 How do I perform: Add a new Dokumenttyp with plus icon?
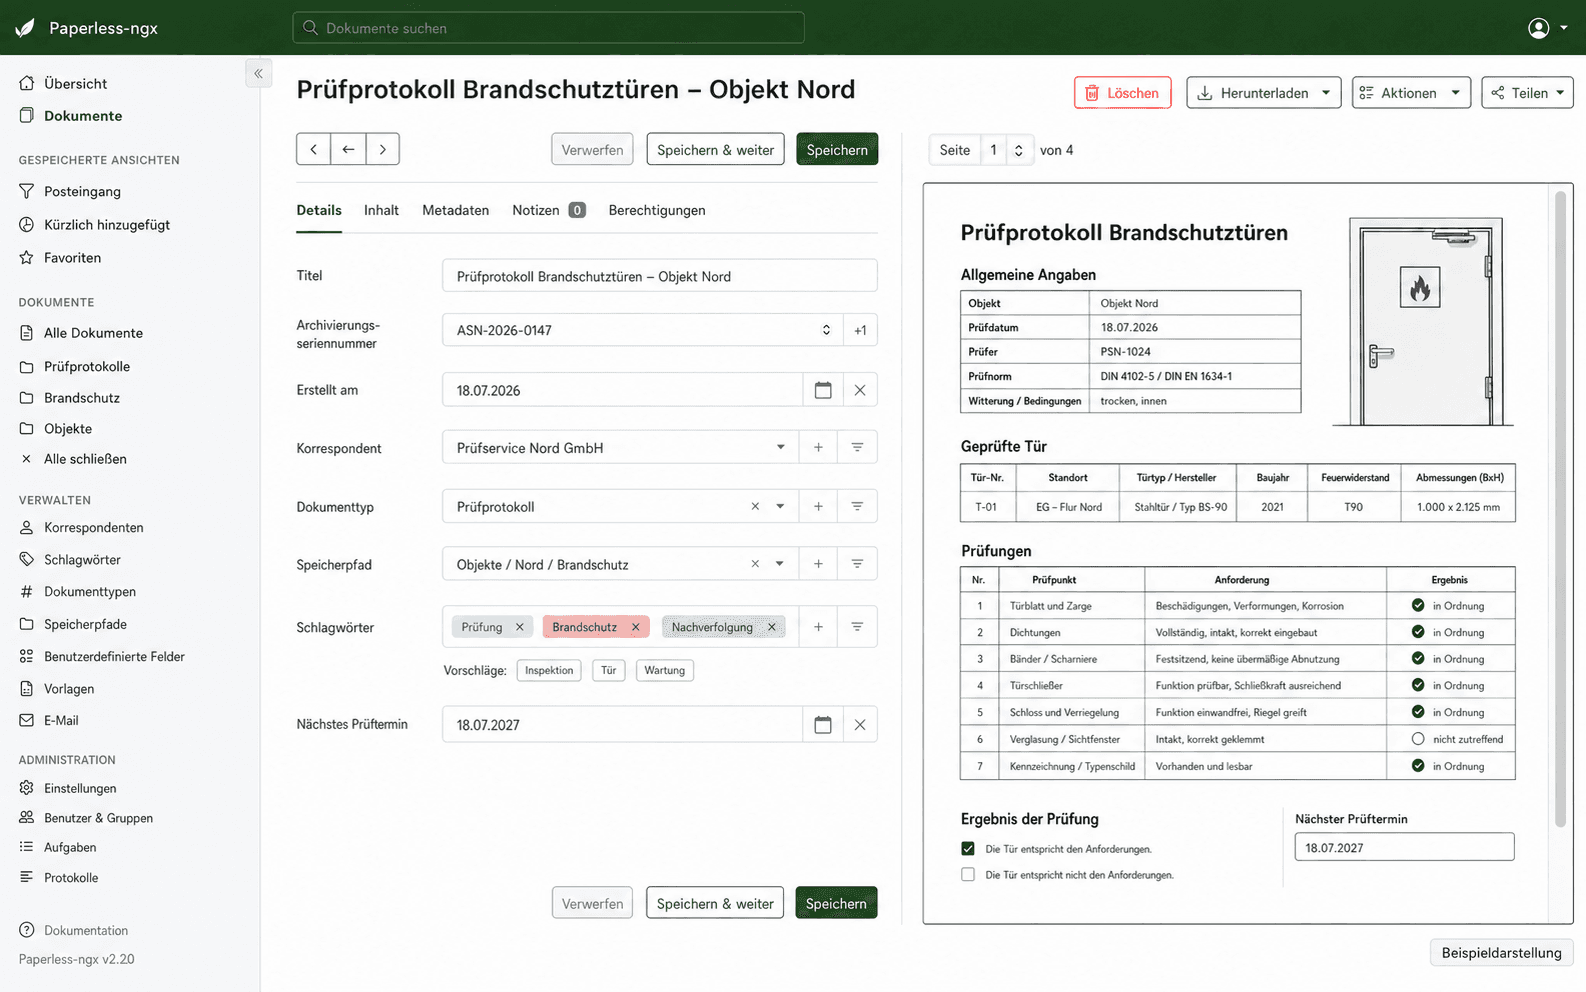pos(818,506)
